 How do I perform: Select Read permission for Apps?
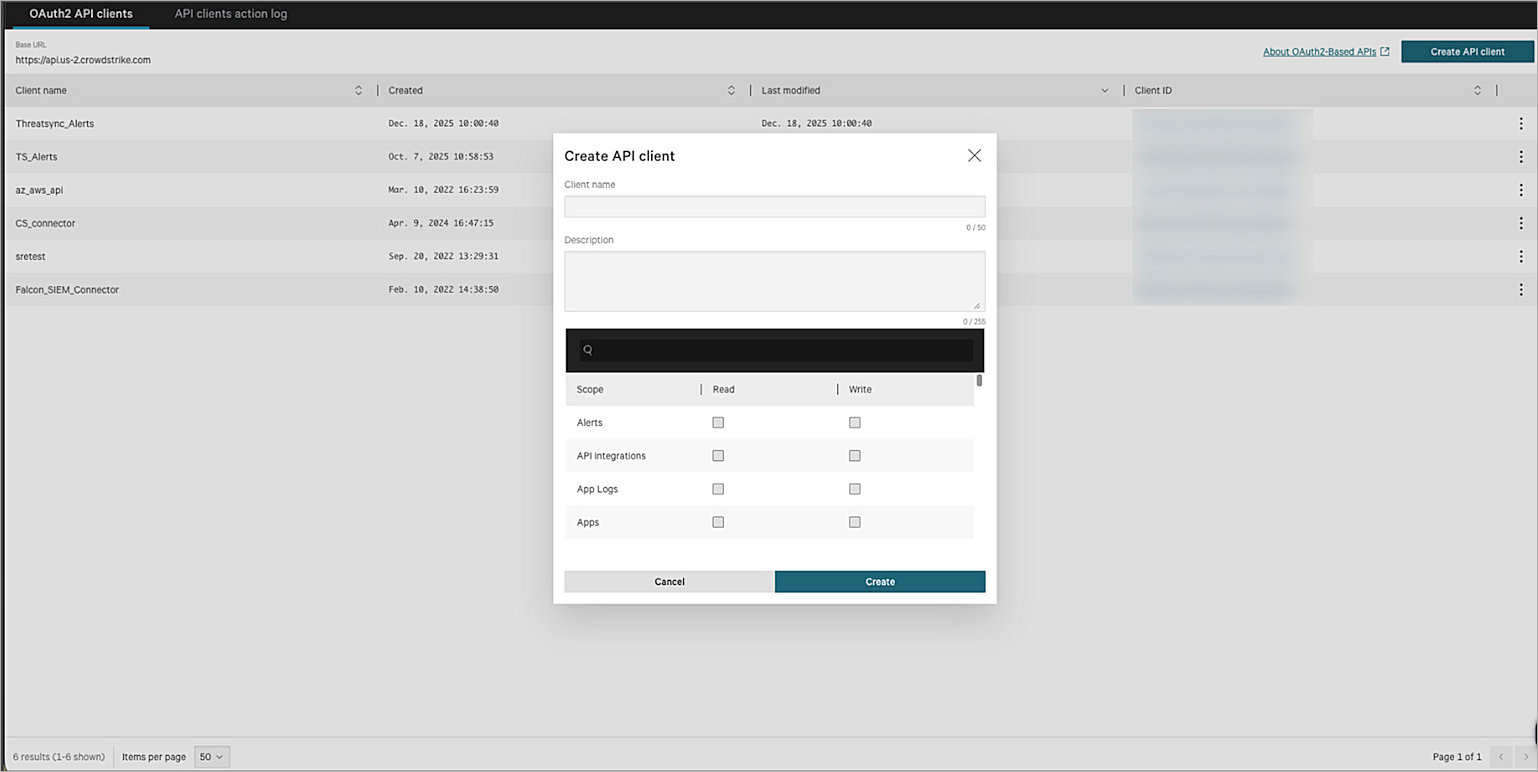pos(718,522)
